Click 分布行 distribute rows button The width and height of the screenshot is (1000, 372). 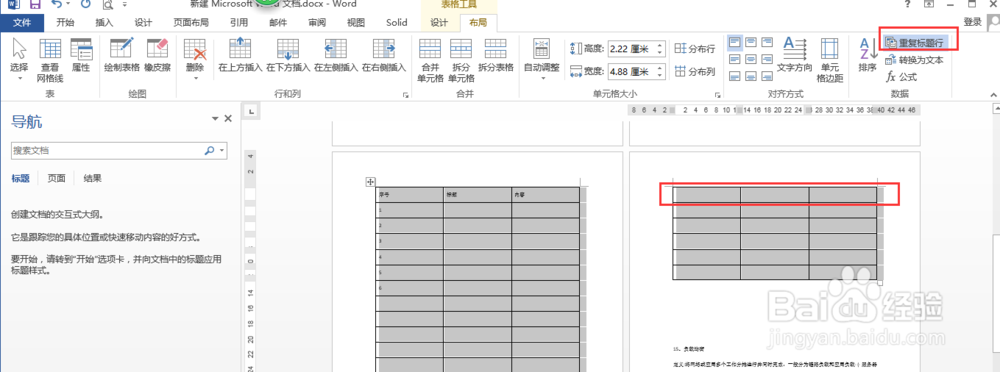click(695, 48)
